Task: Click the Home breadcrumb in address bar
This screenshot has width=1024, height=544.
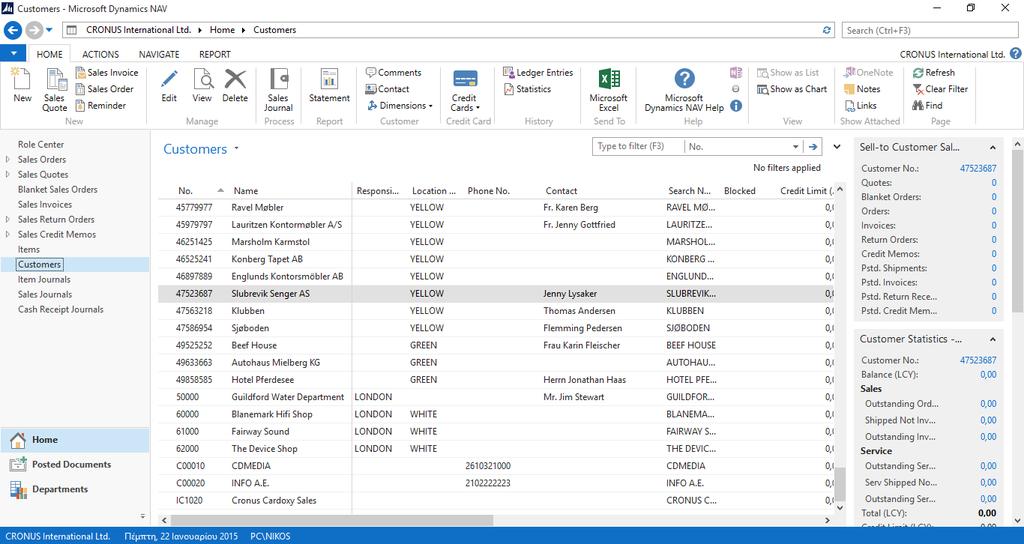Action: (x=222, y=30)
